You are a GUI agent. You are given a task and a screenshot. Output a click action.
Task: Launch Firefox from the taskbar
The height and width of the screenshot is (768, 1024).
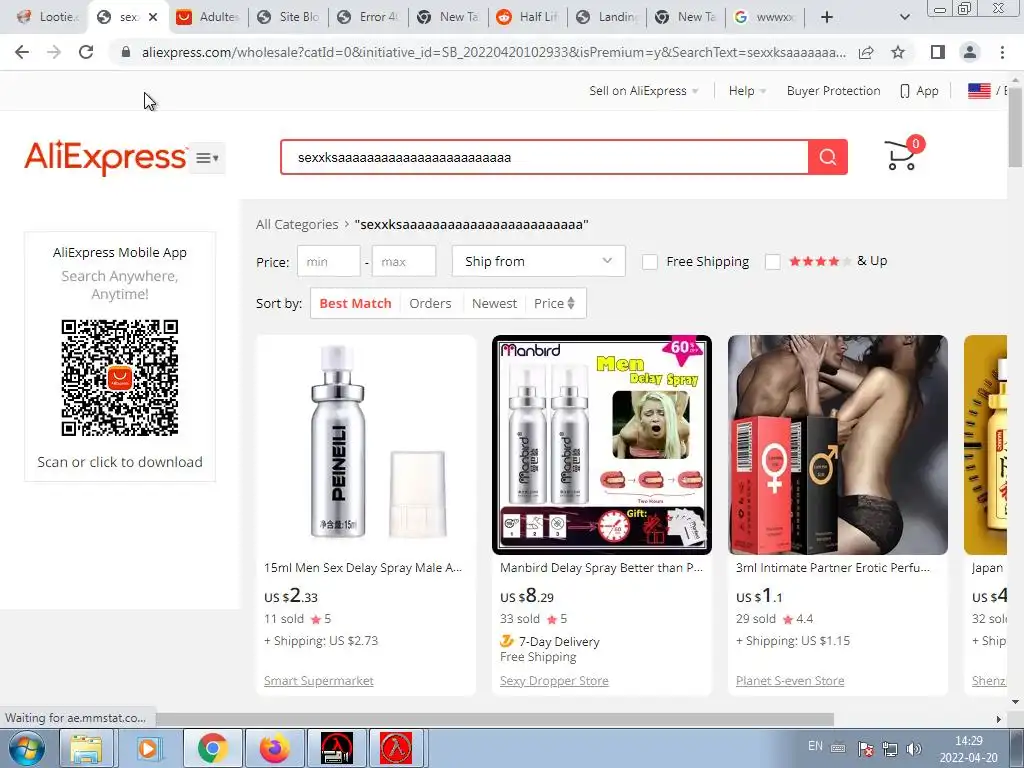[274, 748]
